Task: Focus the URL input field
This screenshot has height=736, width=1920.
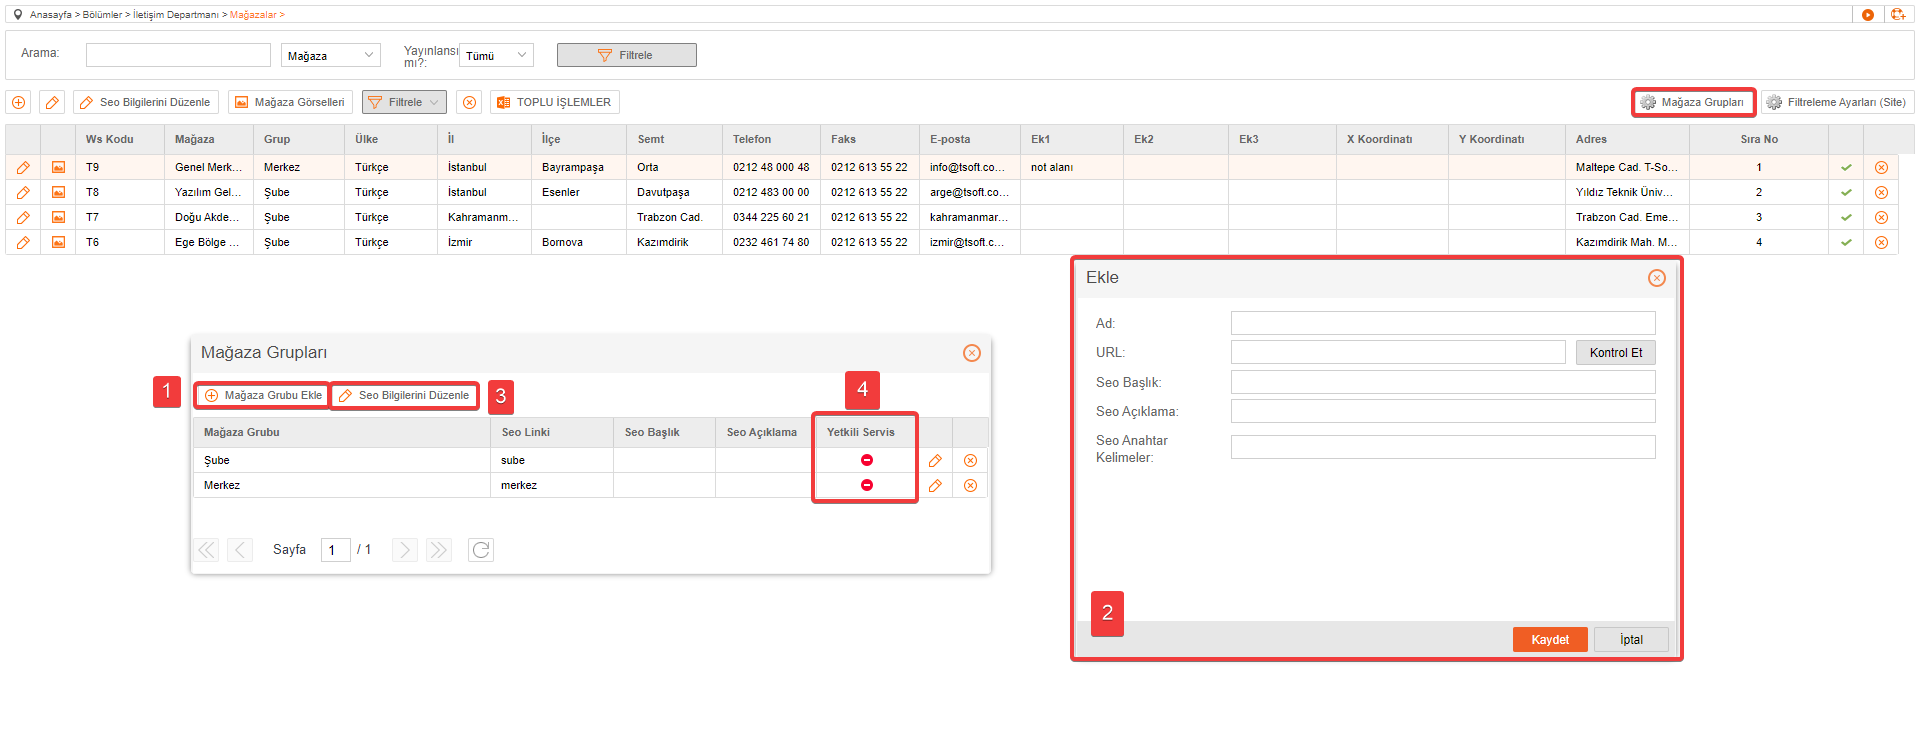Action: [x=1398, y=352]
